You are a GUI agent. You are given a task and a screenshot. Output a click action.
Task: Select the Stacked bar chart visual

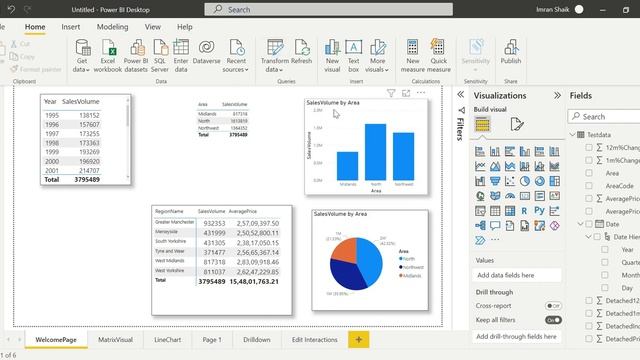point(480,151)
